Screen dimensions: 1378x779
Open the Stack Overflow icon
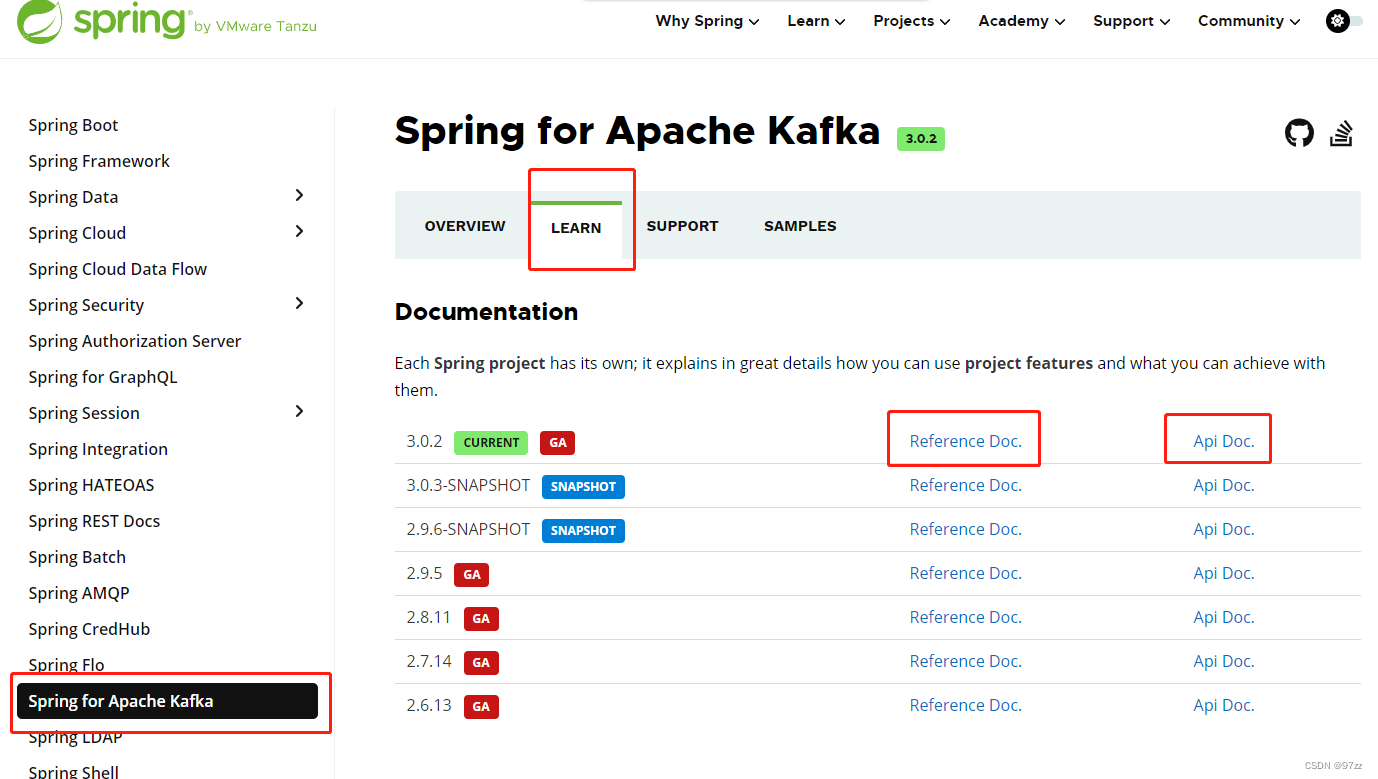pos(1341,133)
